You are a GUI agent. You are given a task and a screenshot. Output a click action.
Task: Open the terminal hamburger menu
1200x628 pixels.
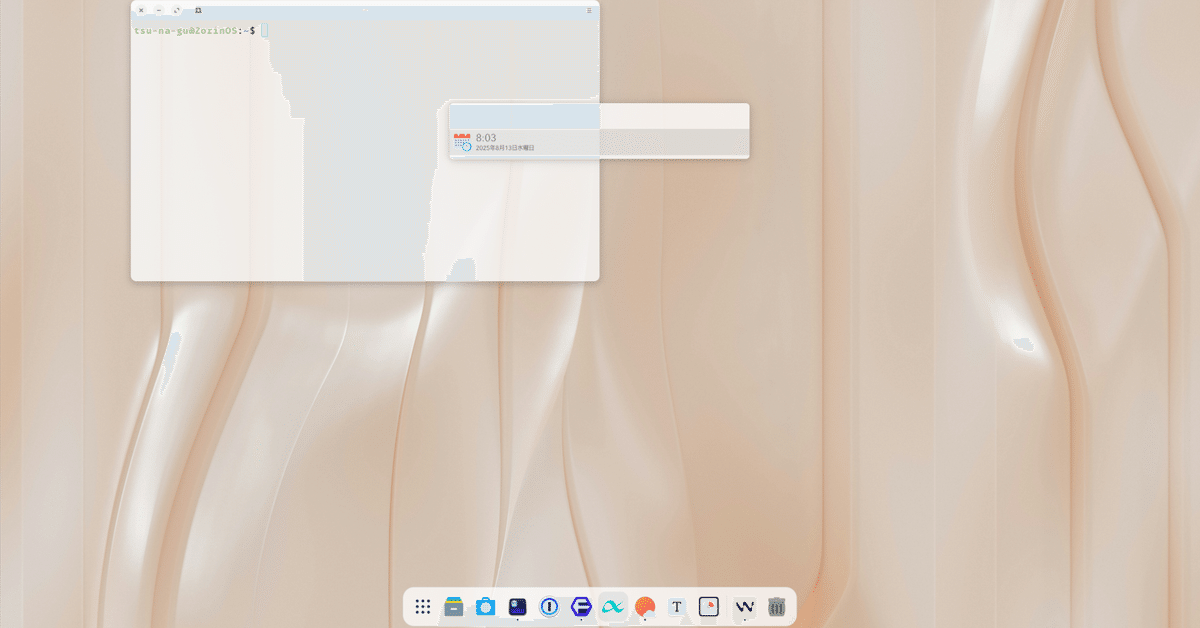tap(588, 9)
